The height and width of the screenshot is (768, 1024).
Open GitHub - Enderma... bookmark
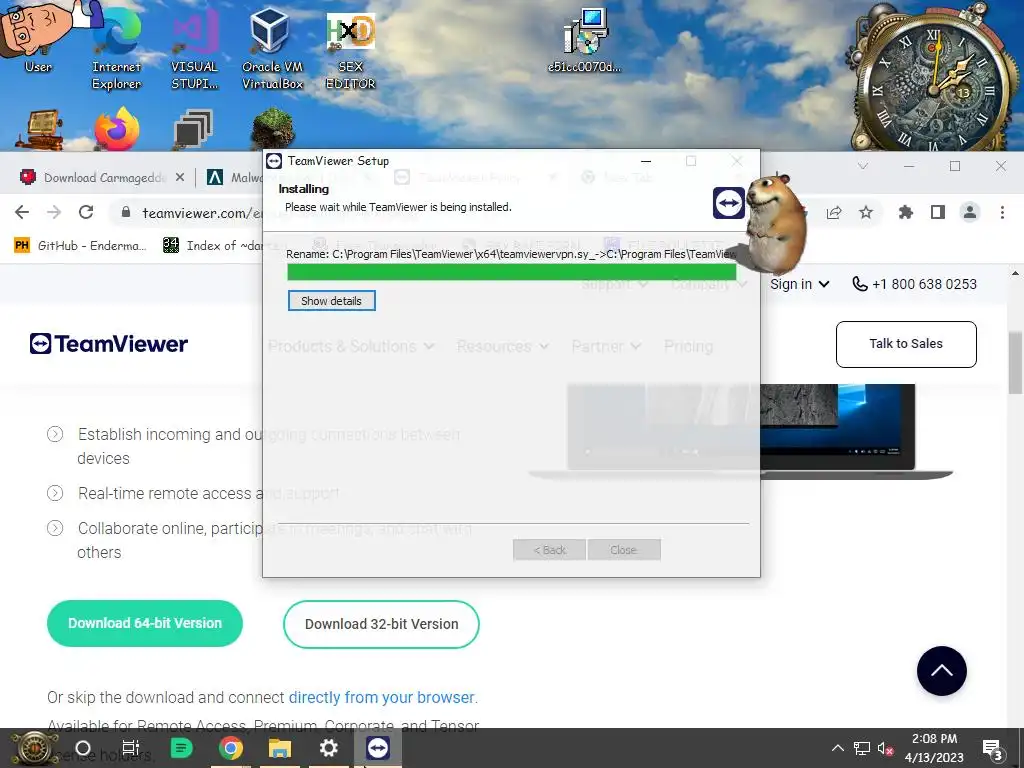coord(81,246)
